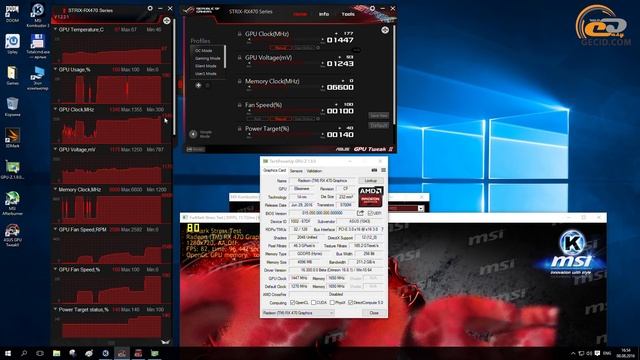This screenshot has height=360, width=640.
Task: Open the Recycle Bin desktop icon
Action: pos(12,107)
